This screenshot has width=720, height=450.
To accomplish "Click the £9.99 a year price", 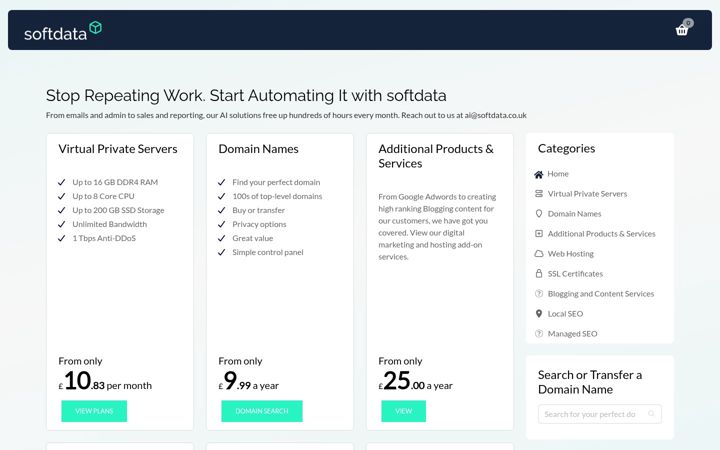I will tap(248, 381).
